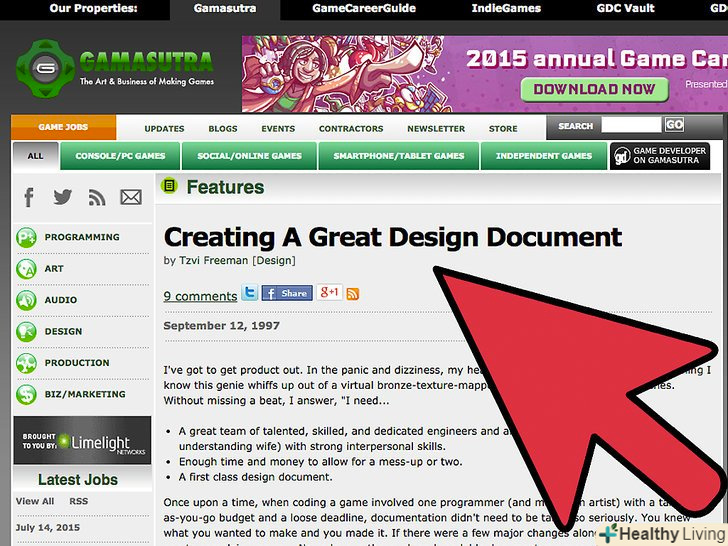This screenshot has width=728, height=546.
Task: Click the Design category icon
Action: [x=26, y=332]
